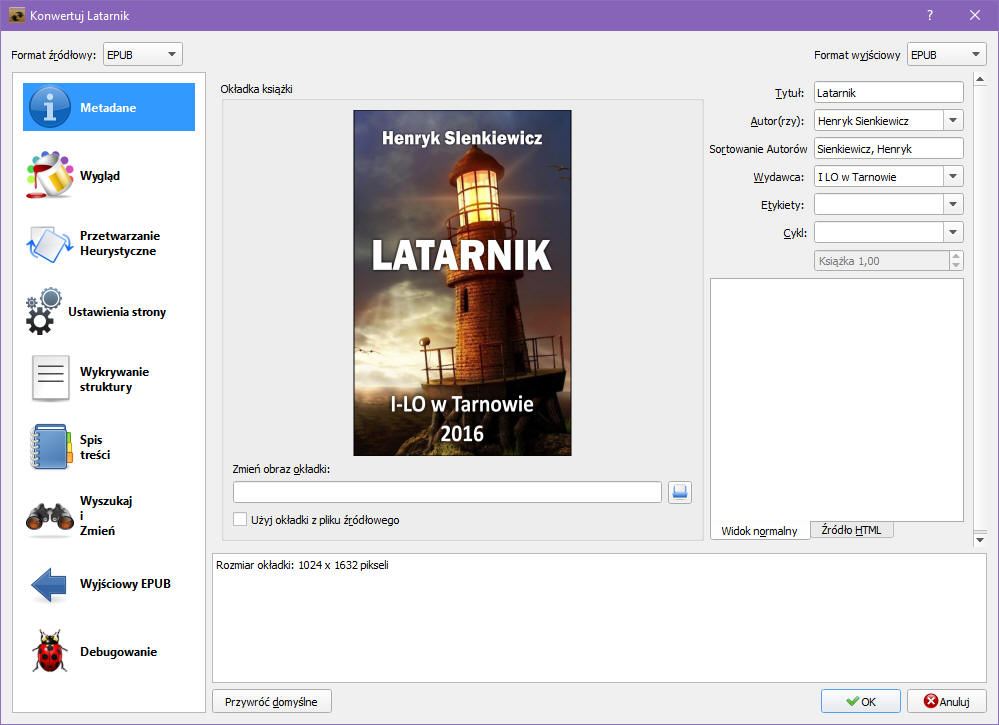Open Spis treści notebook icon
This screenshot has width=999, height=725.
tap(50, 447)
